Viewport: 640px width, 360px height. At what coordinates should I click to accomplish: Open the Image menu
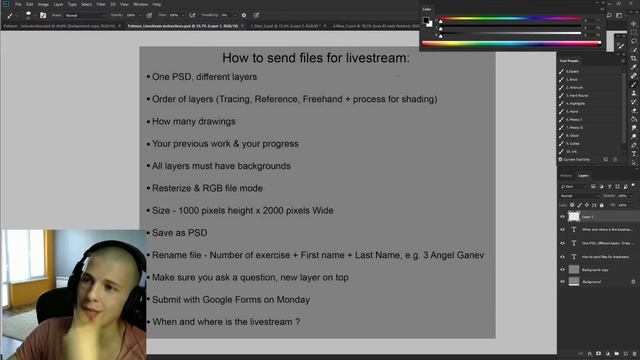pyautogui.click(x=43, y=4)
